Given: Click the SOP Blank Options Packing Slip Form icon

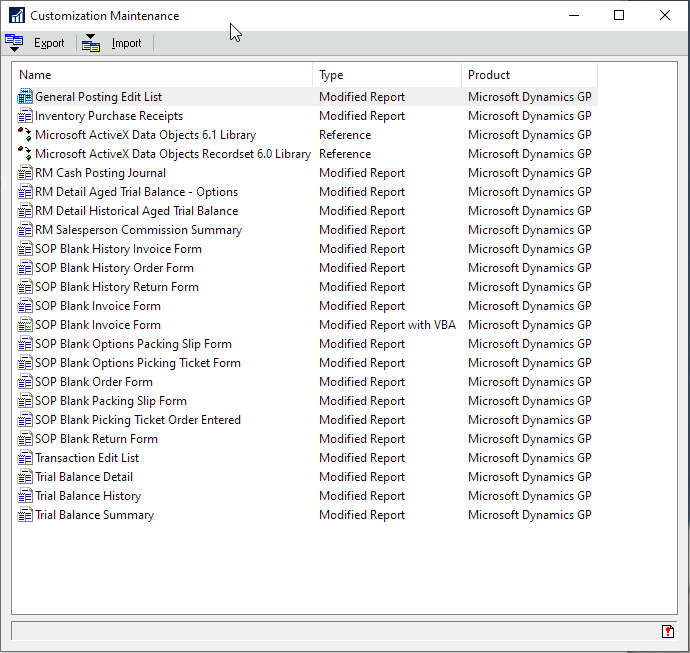Looking at the screenshot, I should click(25, 344).
